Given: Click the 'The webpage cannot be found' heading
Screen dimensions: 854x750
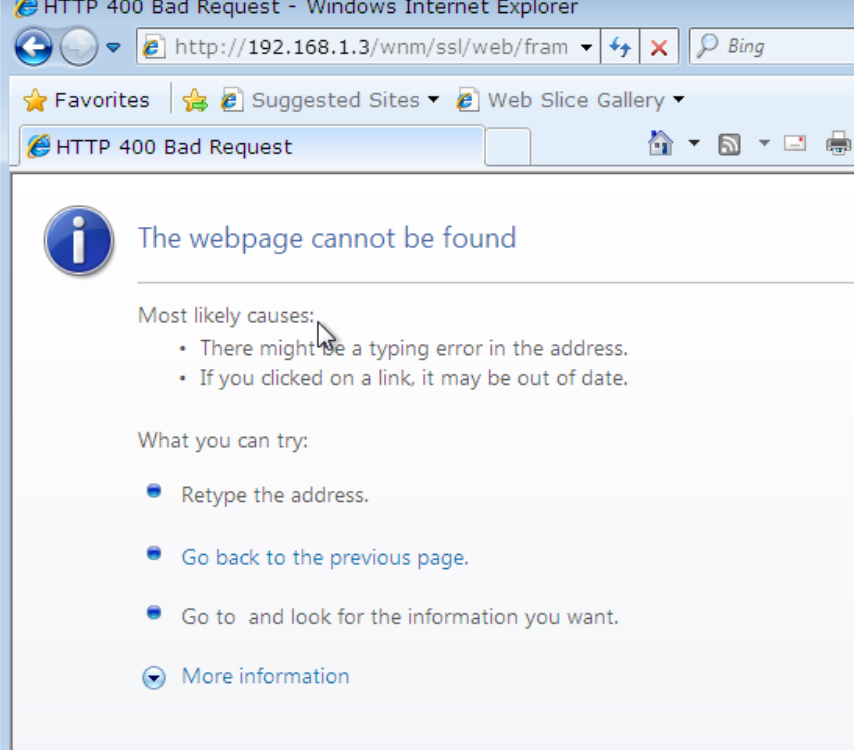Looking at the screenshot, I should click(327, 238).
